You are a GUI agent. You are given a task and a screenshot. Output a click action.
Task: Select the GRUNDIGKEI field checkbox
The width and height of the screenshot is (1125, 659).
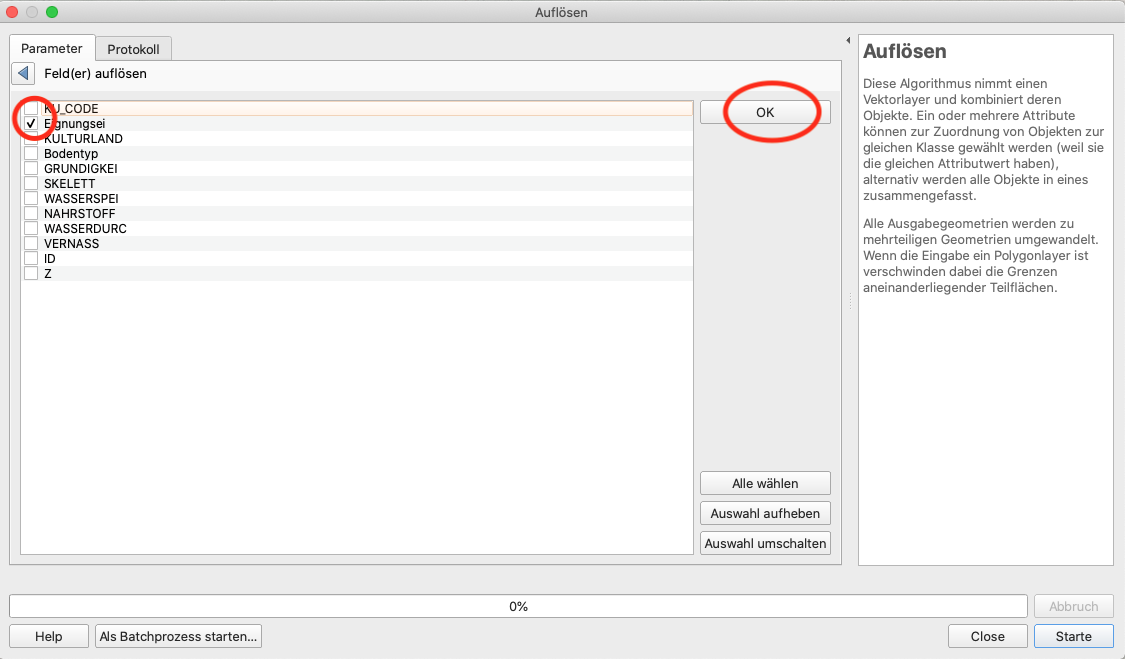(31, 169)
